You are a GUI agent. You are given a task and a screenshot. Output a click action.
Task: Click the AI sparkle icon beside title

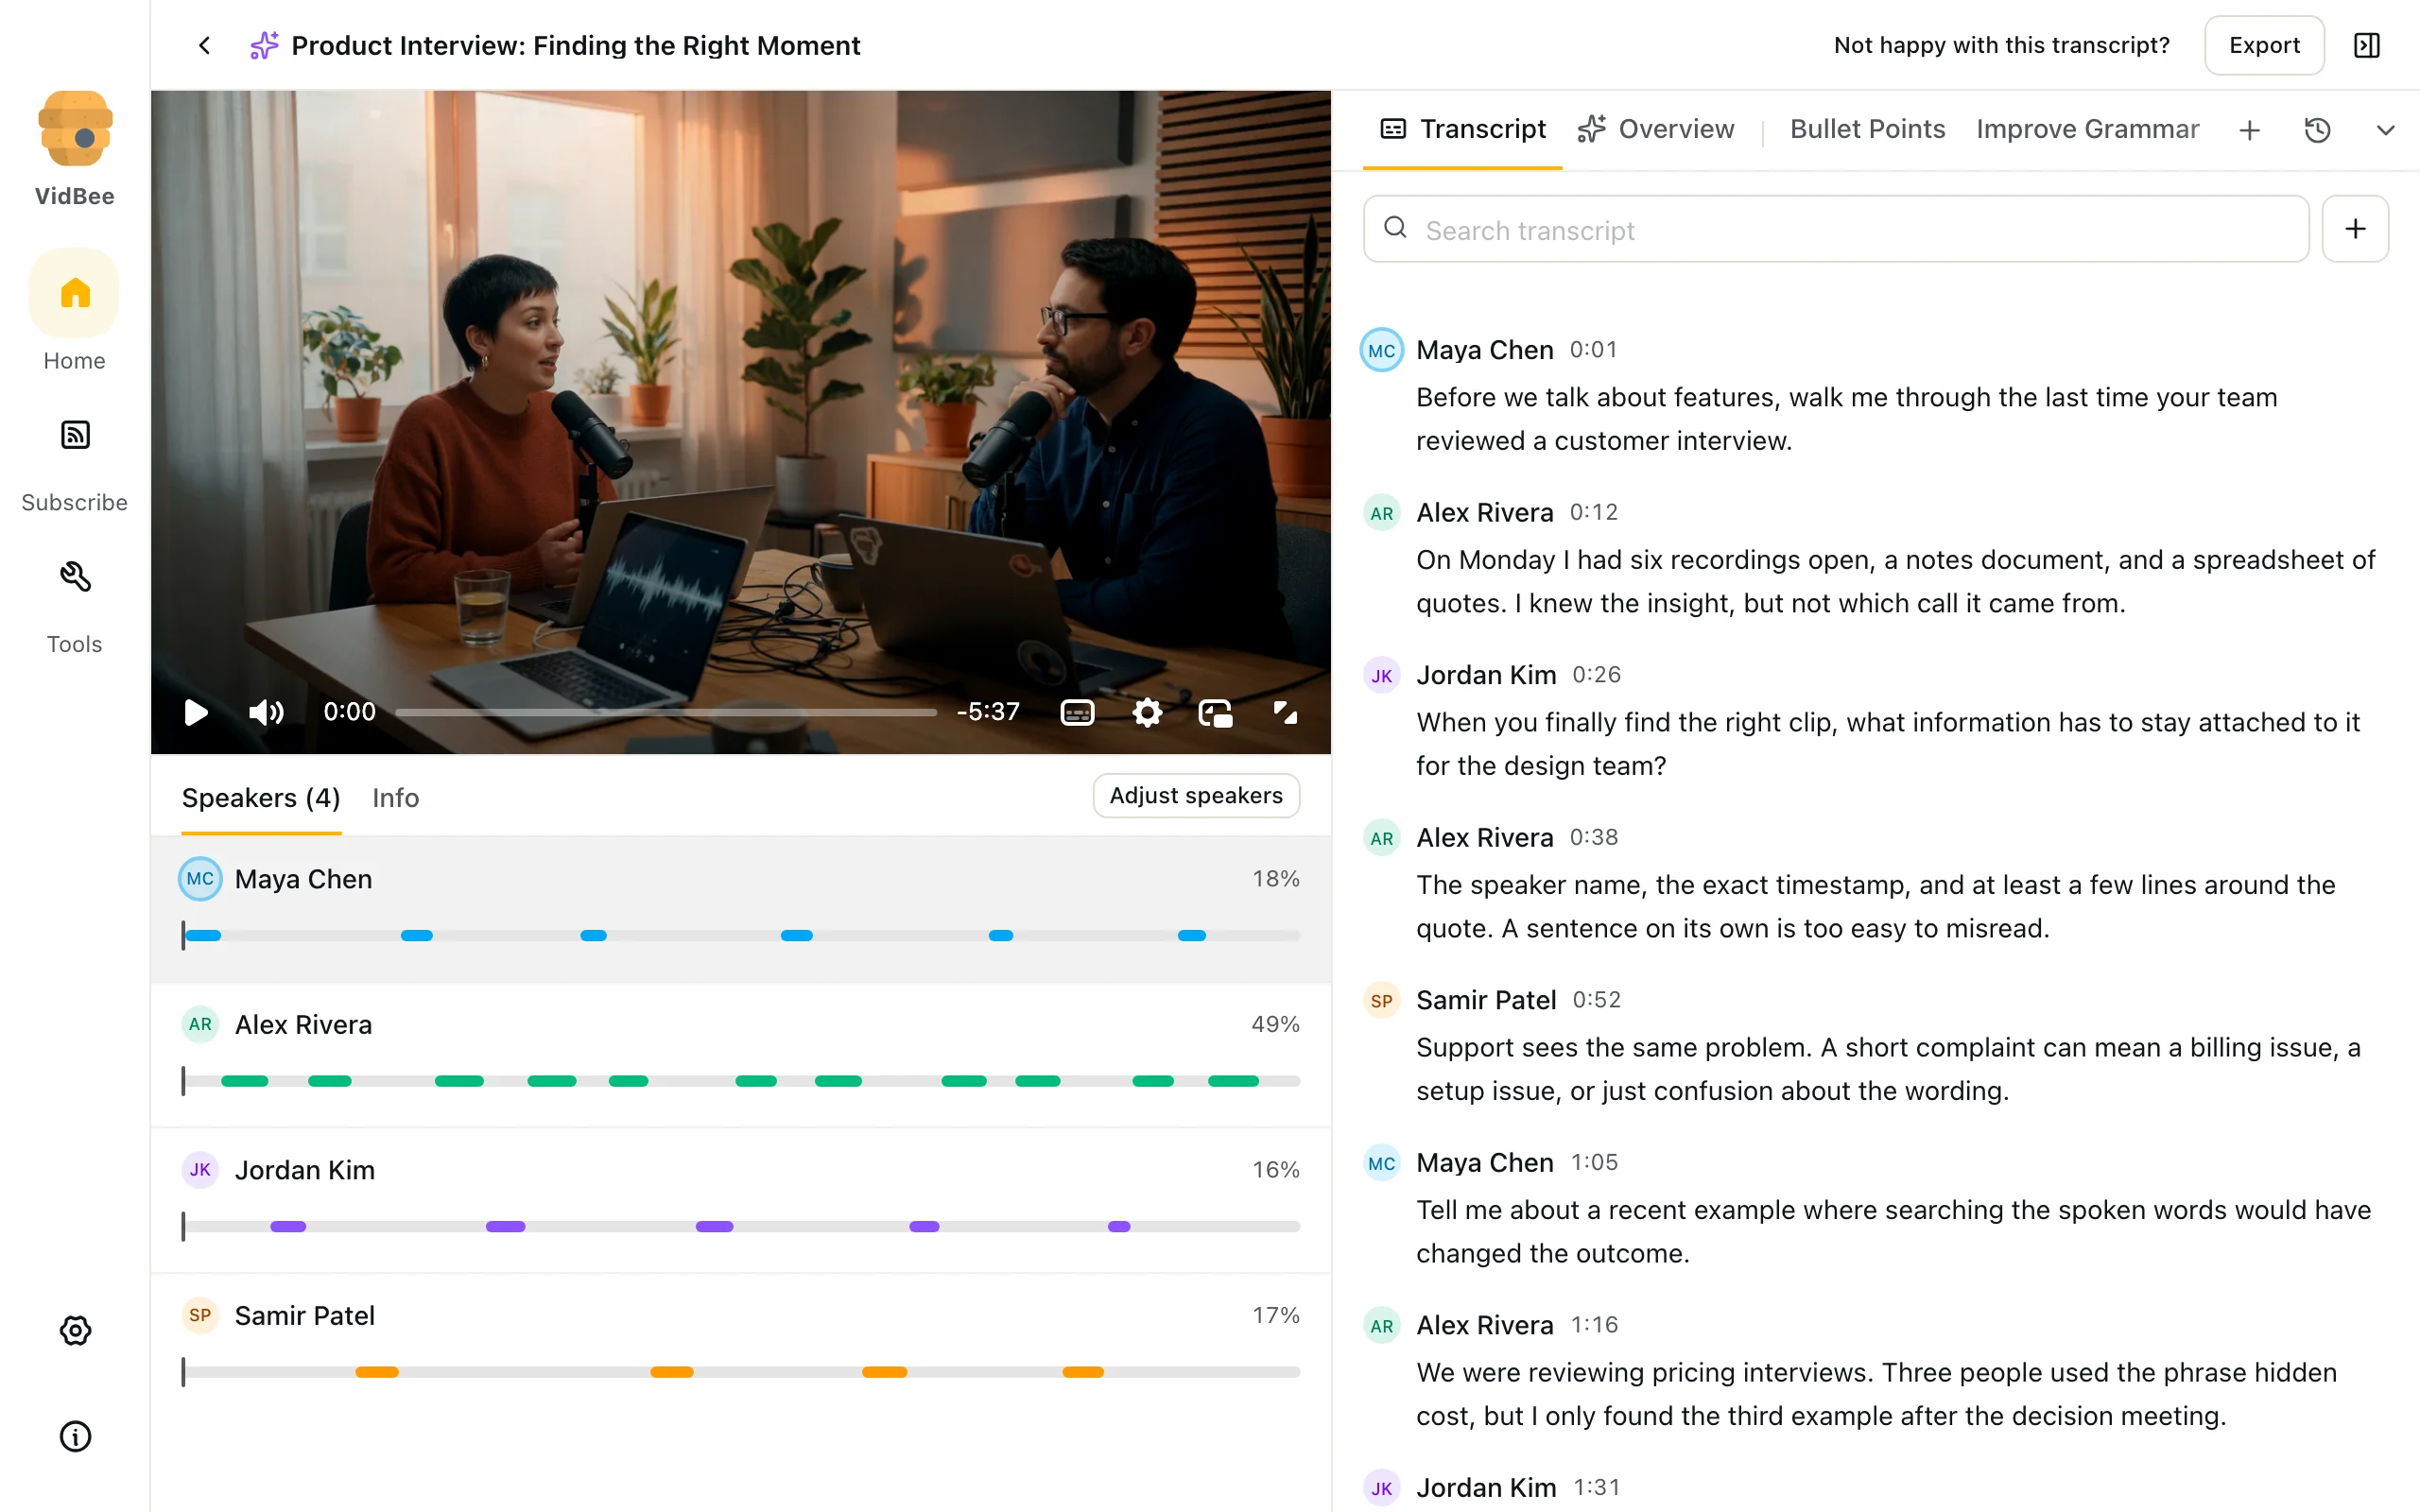point(264,45)
